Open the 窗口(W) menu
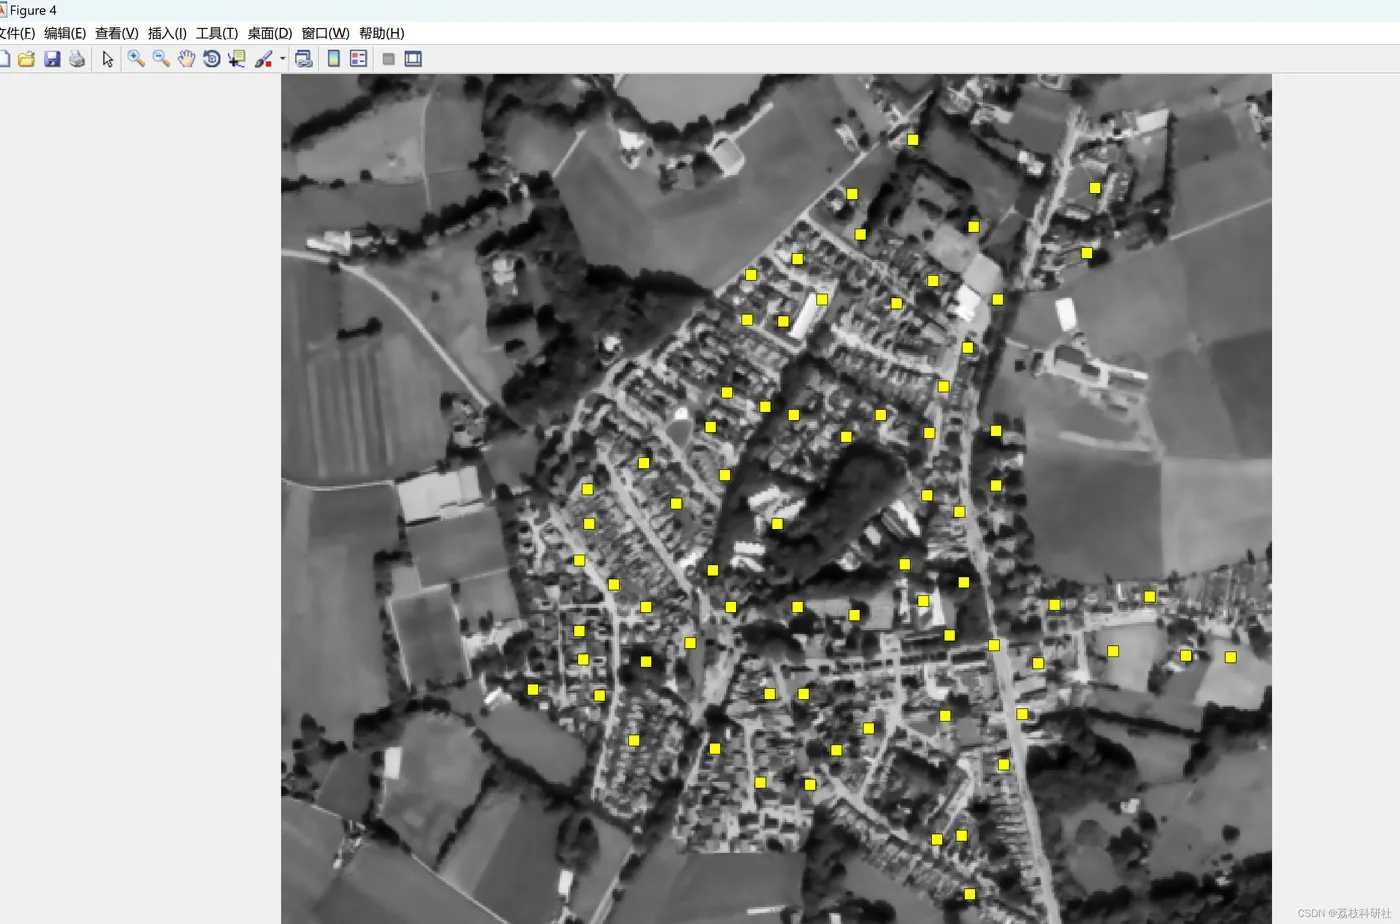Screen dimensions: 1400x924 325,33
